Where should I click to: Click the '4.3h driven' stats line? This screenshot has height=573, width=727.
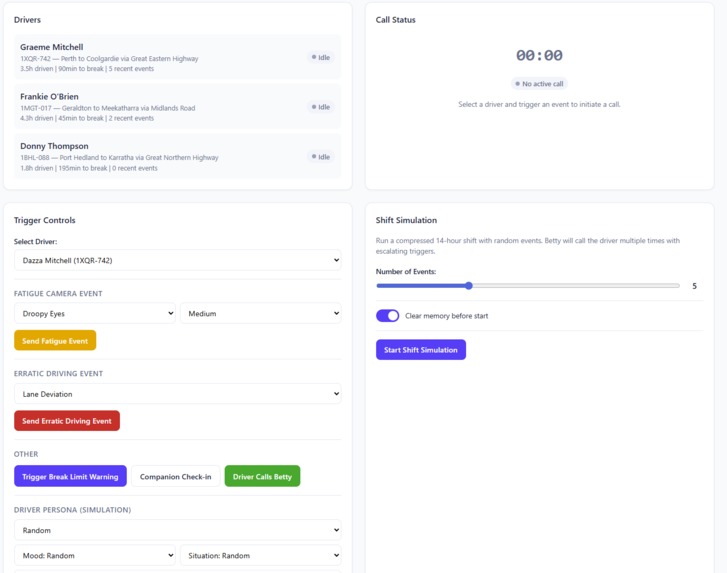point(87,118)
